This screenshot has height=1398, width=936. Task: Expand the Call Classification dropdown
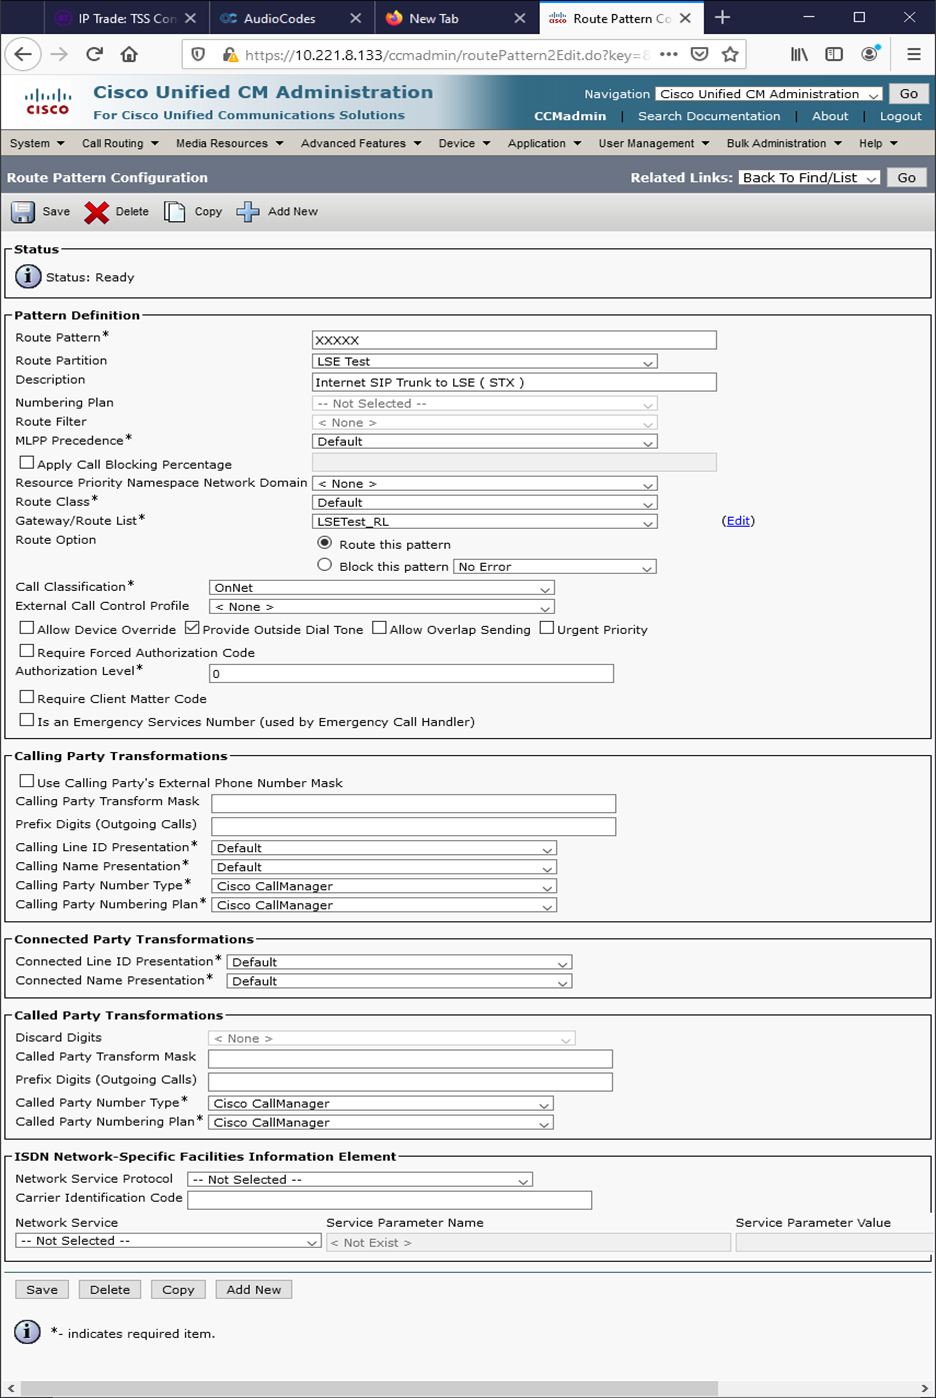click(x=381, y=588)
